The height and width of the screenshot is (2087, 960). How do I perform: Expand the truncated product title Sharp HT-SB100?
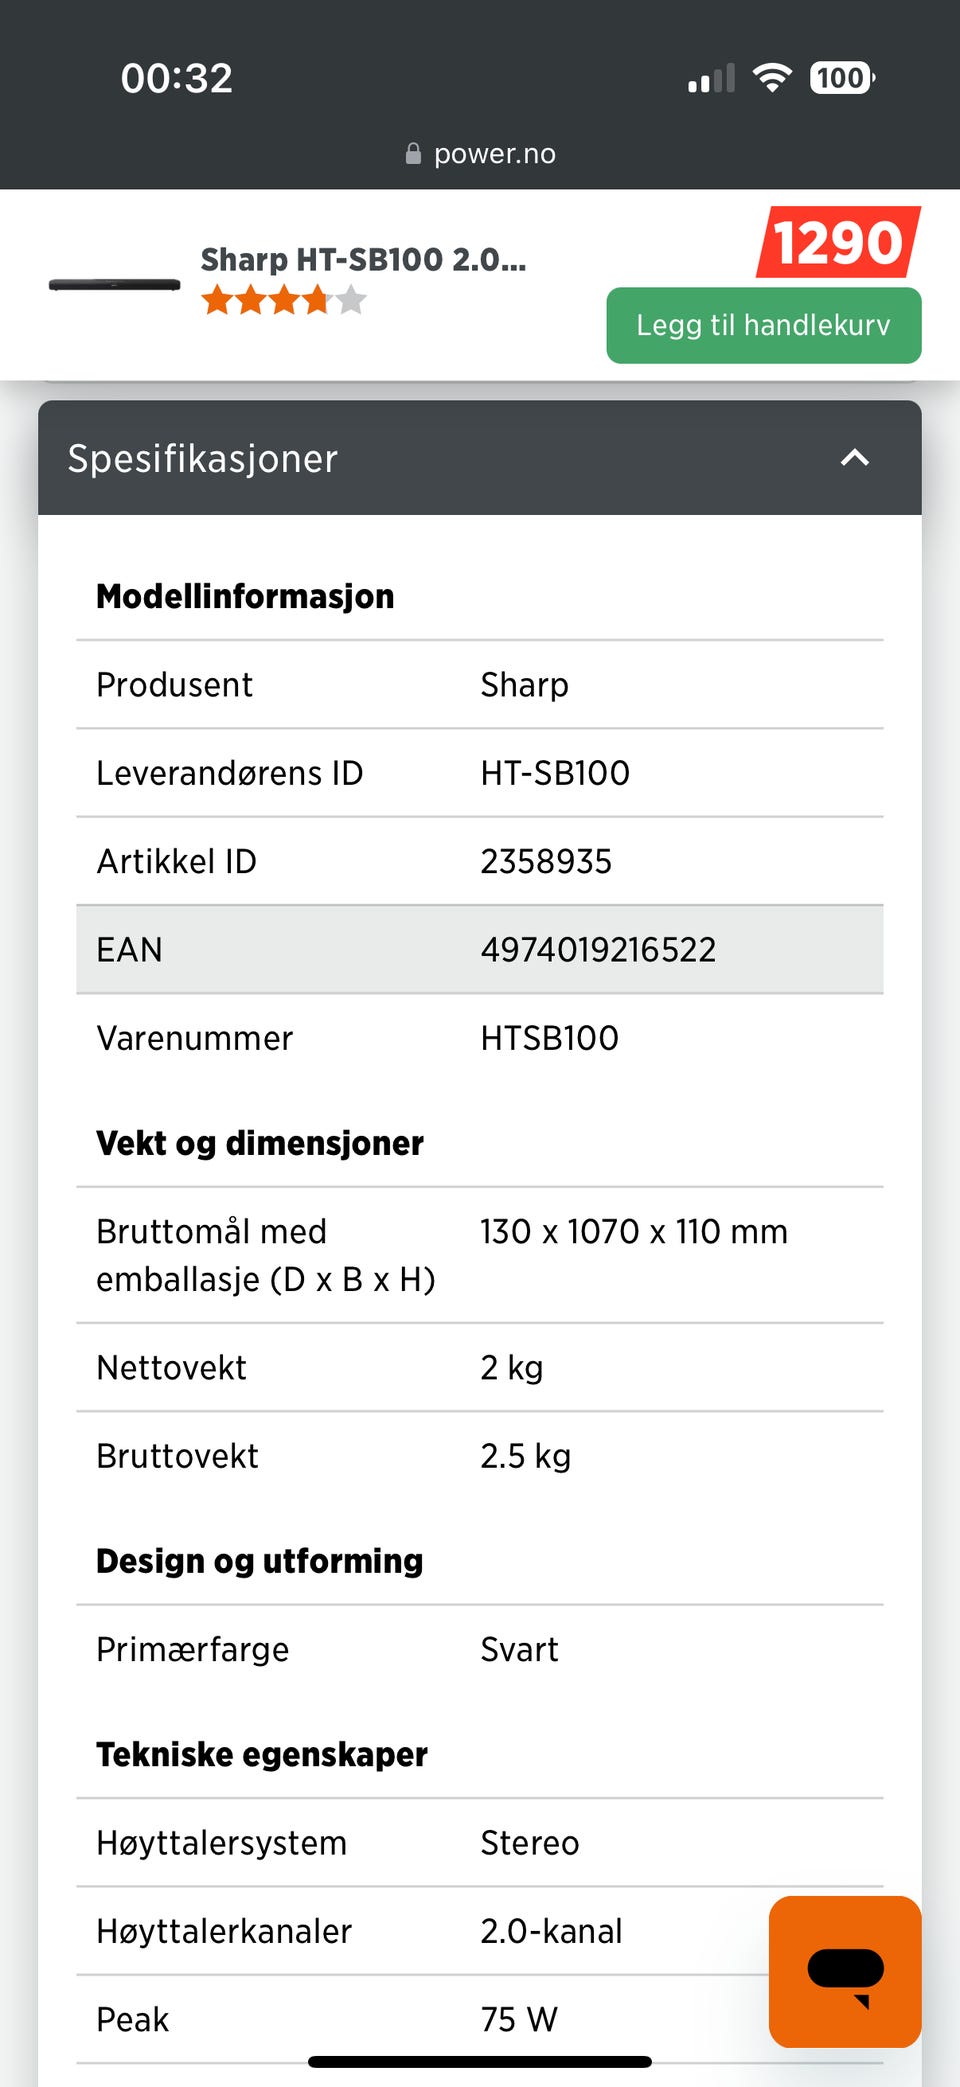362,259
